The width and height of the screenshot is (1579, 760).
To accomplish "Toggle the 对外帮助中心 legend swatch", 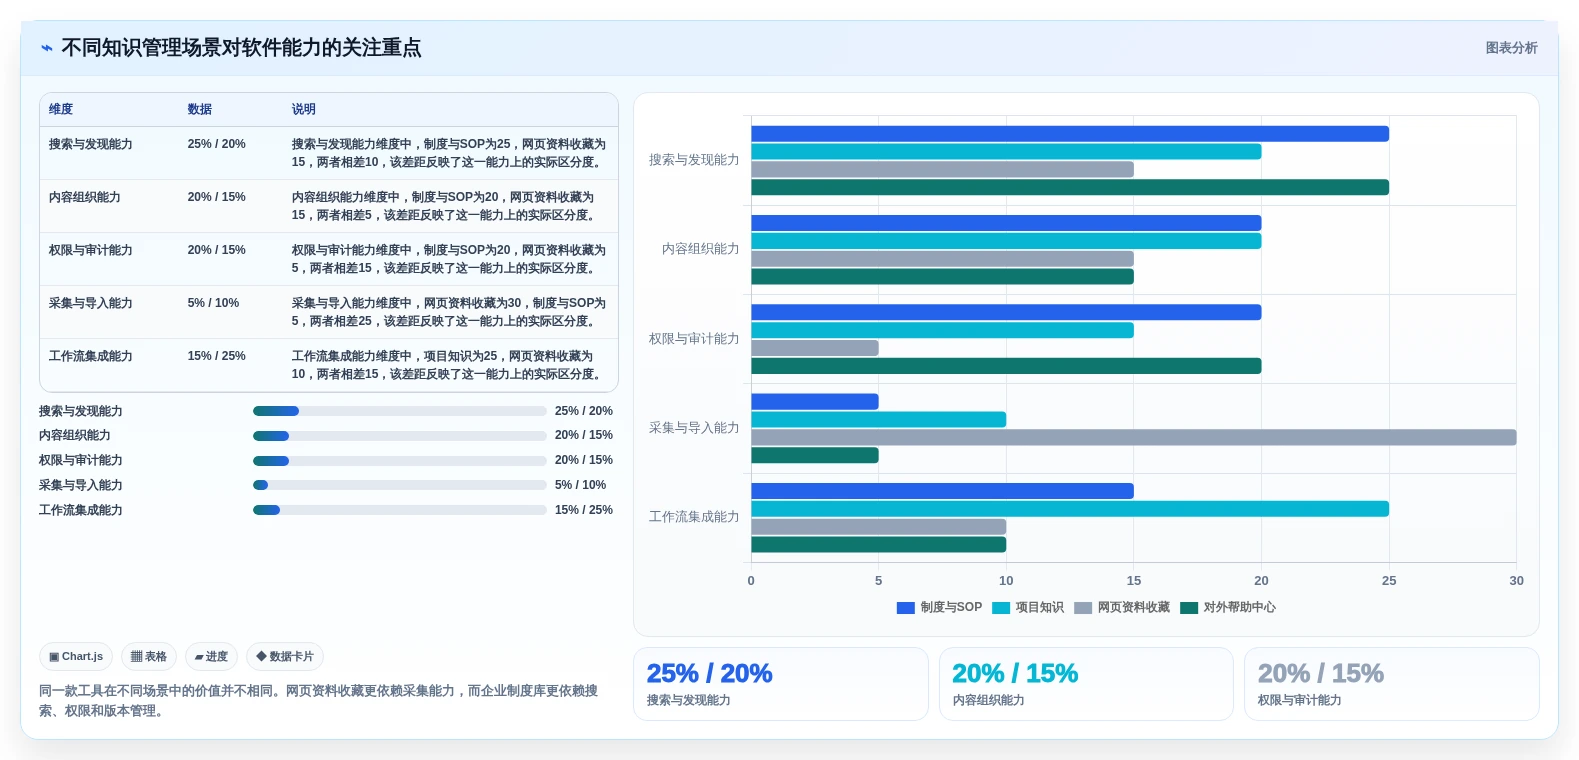I will [x=1189, y=608].
